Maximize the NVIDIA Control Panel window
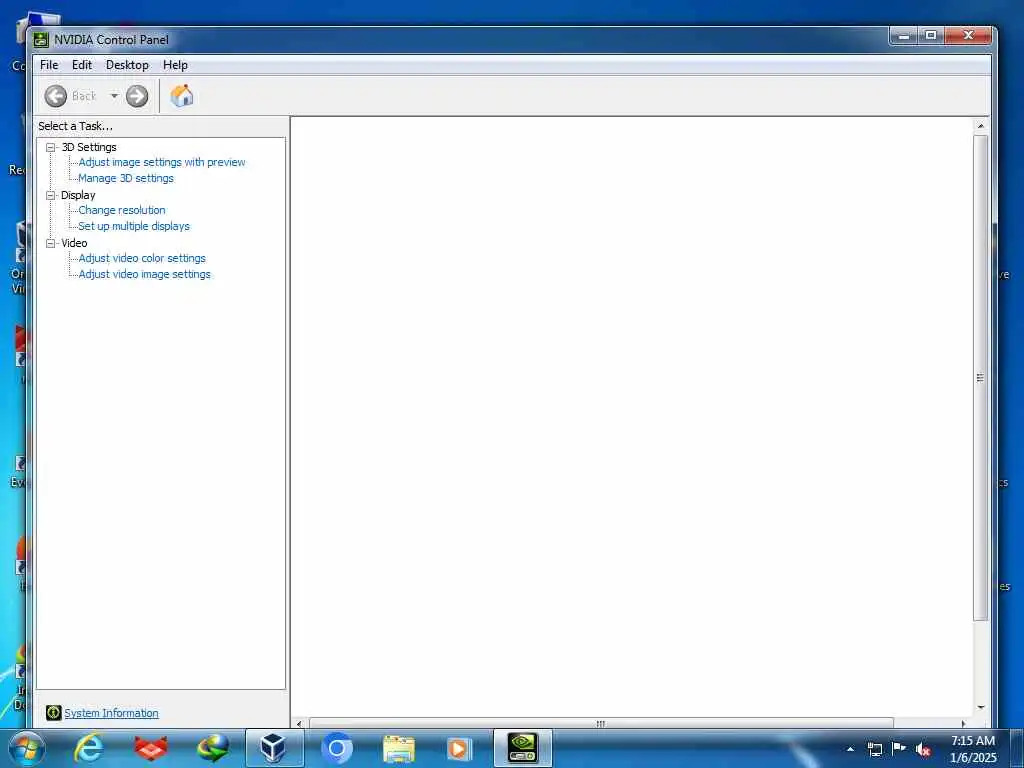This screenshot has width=1024, height=768. pos(931,35)
